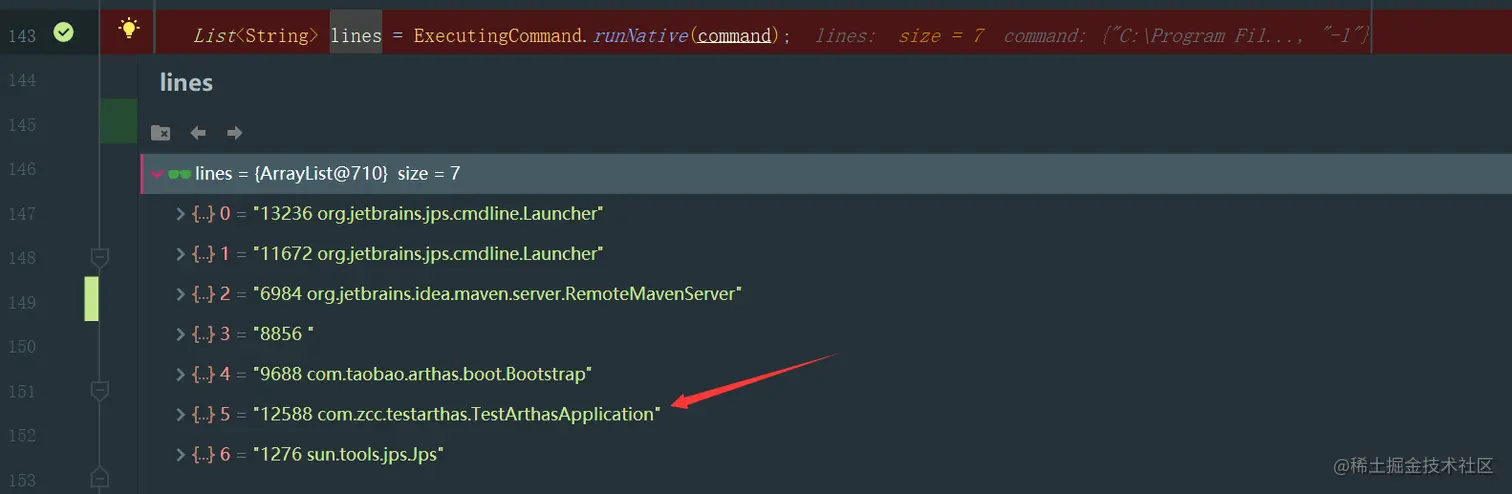This screenshot has width=1512, height=494.
Task: Select row "13236 org.jetbrains.jps.cmdline.Launcher"
Action: (x=826, y=214)
